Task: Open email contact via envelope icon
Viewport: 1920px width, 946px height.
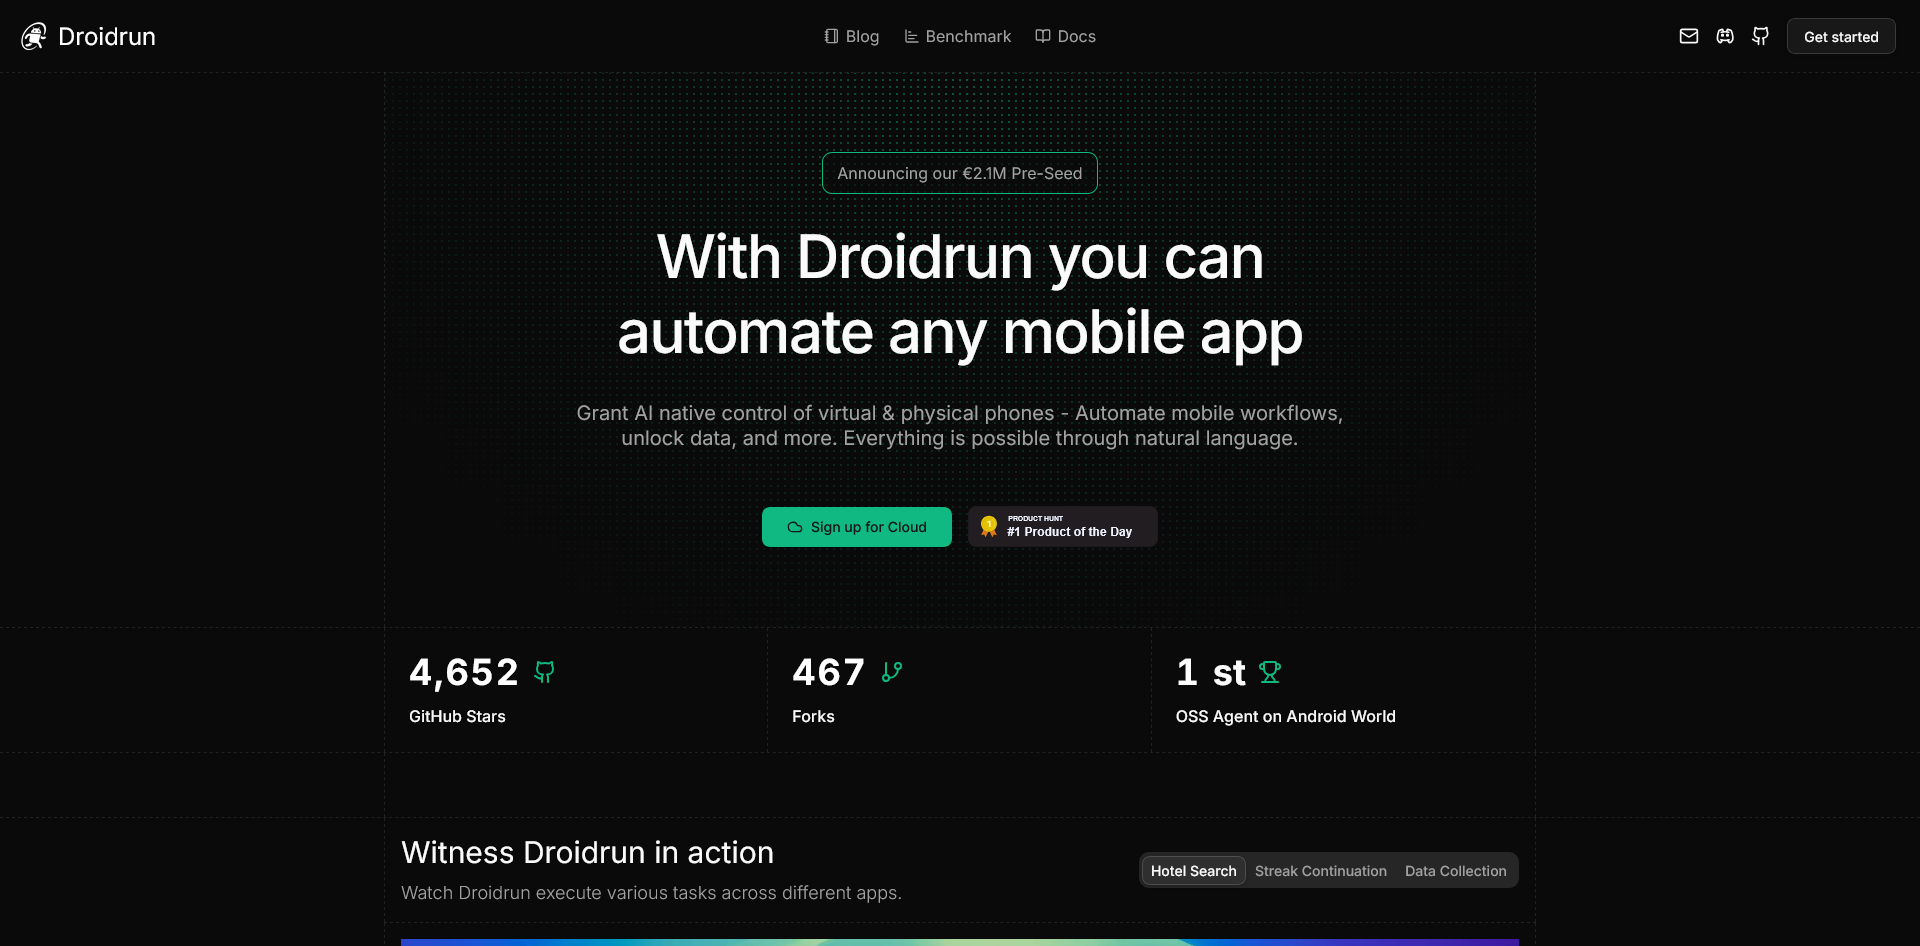Action: [1689, 36]
